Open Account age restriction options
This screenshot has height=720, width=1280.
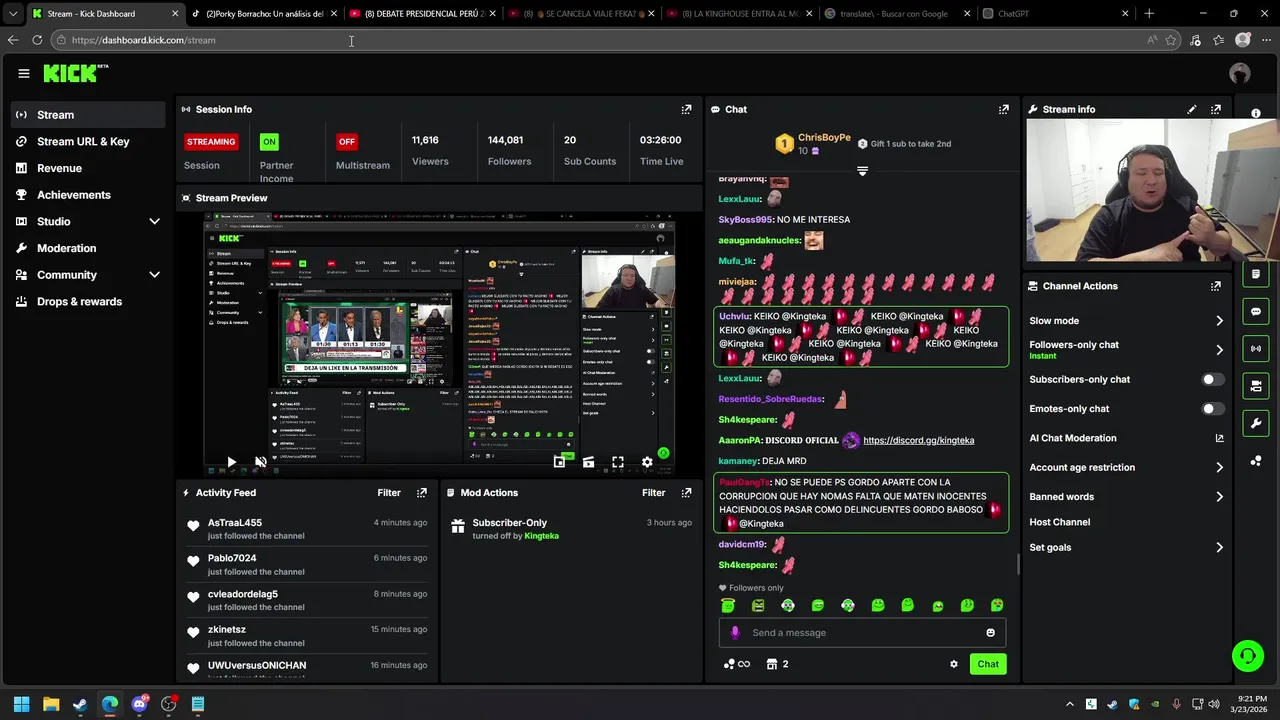[x=1126, y=467]
